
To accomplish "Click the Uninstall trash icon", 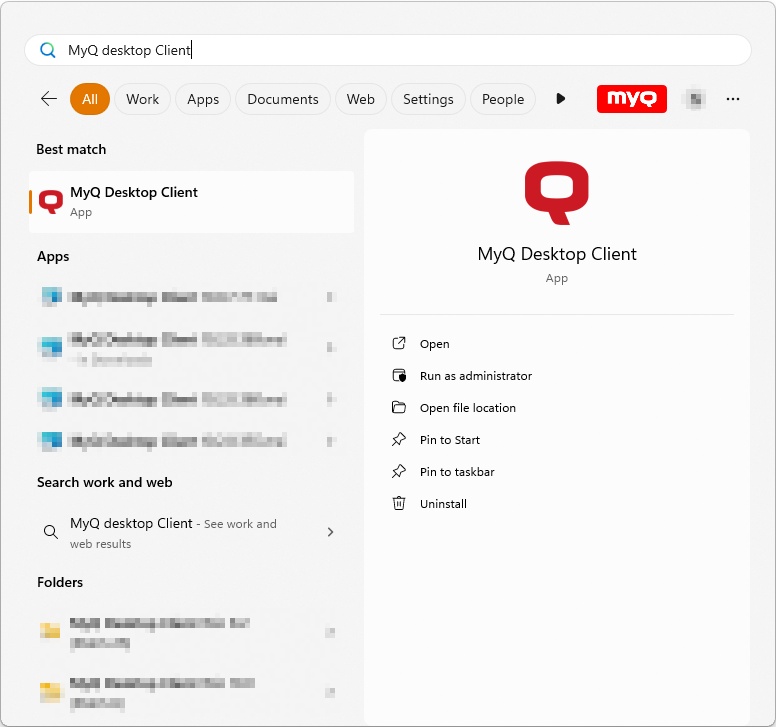I will point(399,503).
